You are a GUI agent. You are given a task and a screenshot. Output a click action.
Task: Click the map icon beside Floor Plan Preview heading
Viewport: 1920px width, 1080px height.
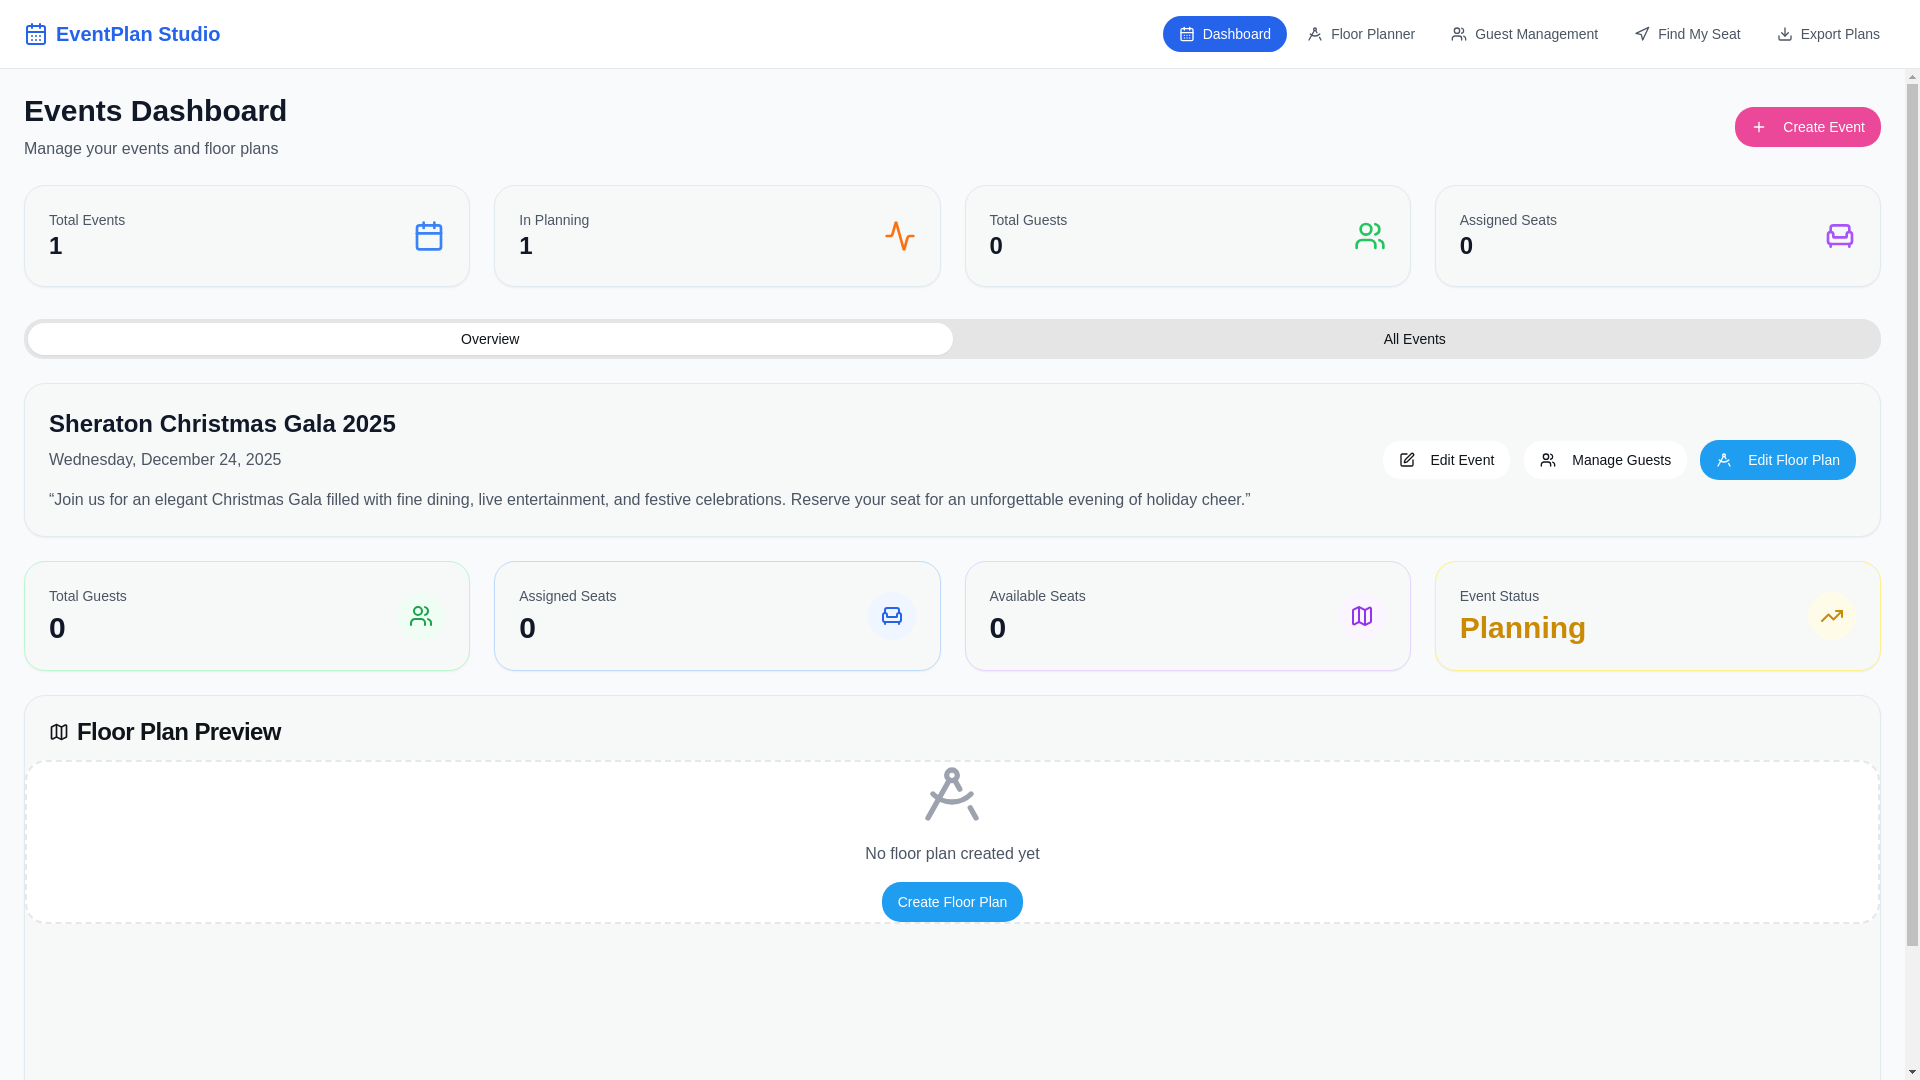point(59,732)
